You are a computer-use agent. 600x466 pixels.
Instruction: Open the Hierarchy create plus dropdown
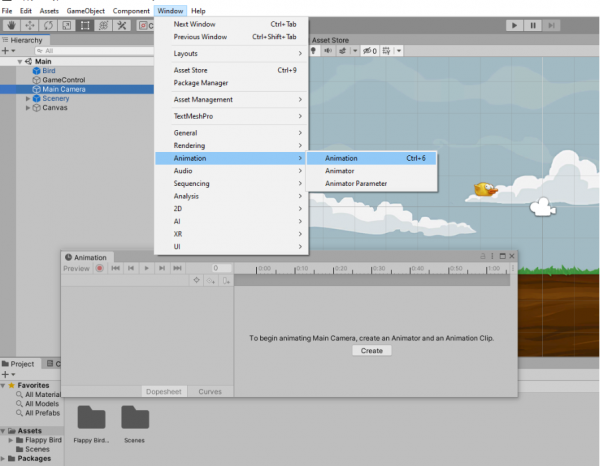[x=8, y=51]
